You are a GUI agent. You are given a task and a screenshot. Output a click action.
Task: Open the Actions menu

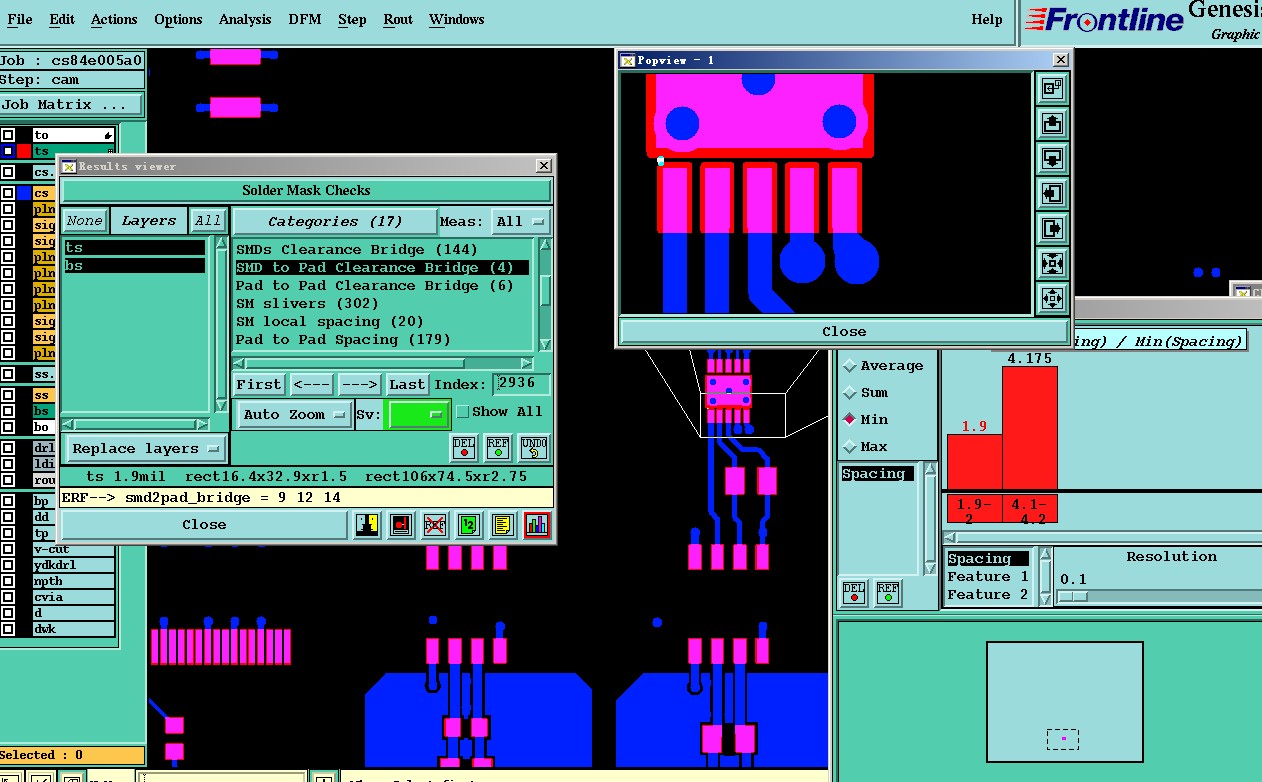[x=114, y=19]
